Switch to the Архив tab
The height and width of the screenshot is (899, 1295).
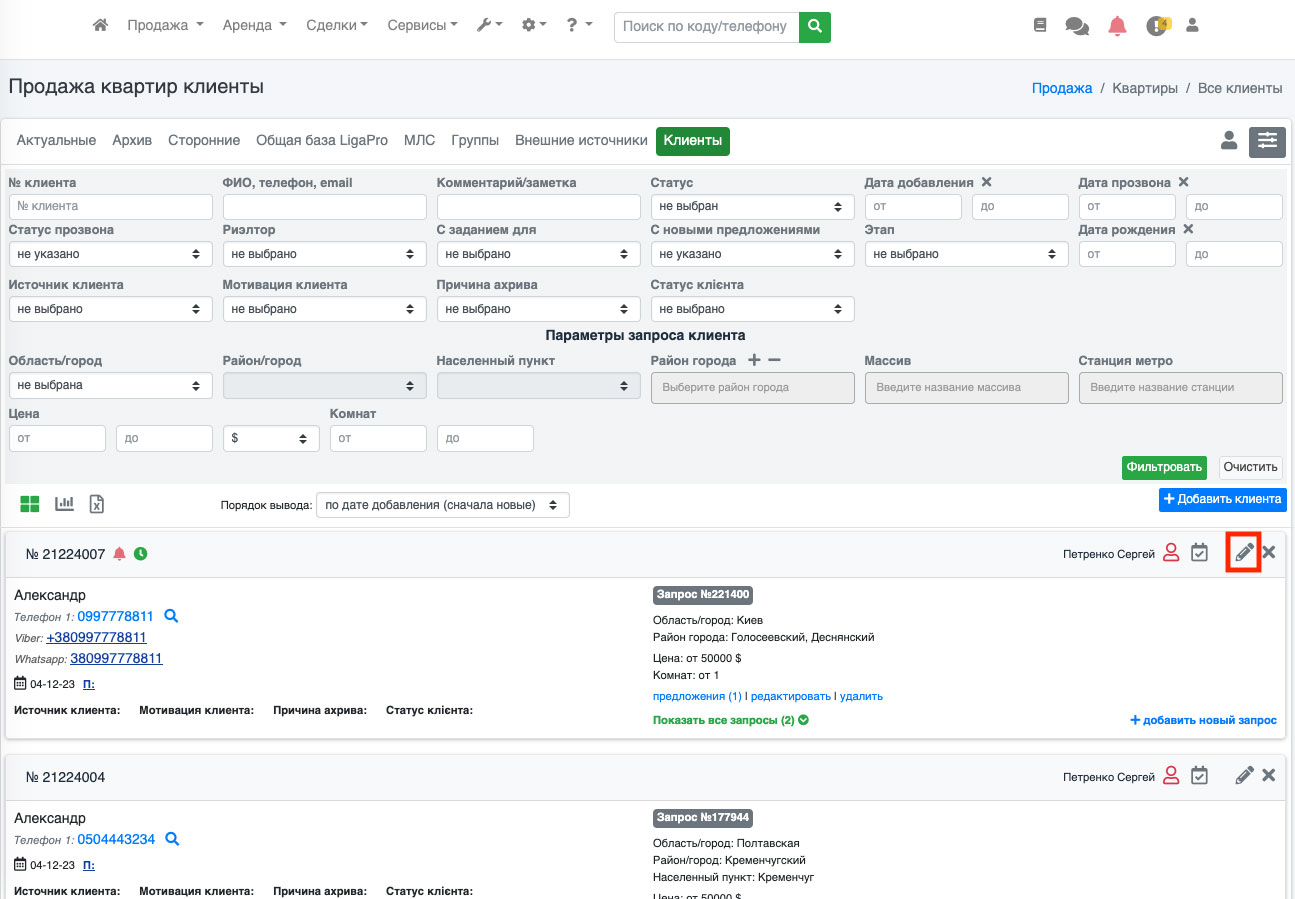[x=132, y=141]
